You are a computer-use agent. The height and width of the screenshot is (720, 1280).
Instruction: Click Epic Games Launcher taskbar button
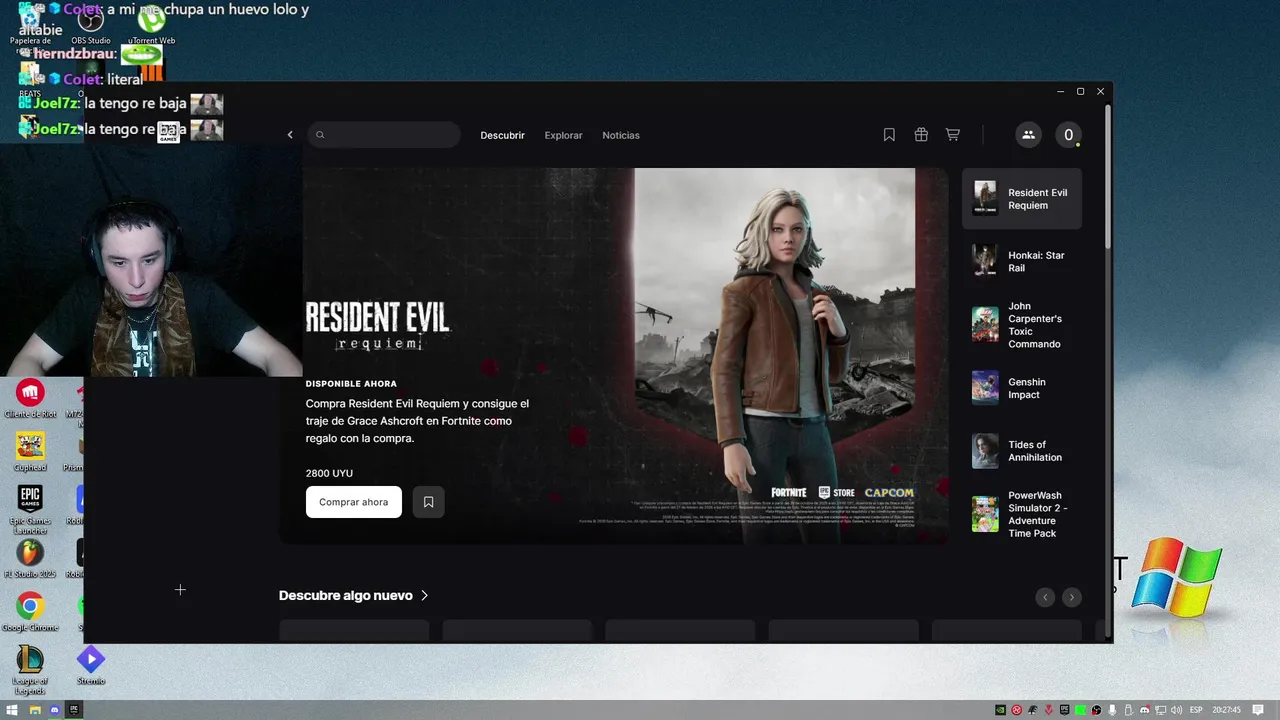tap(75, 710)
